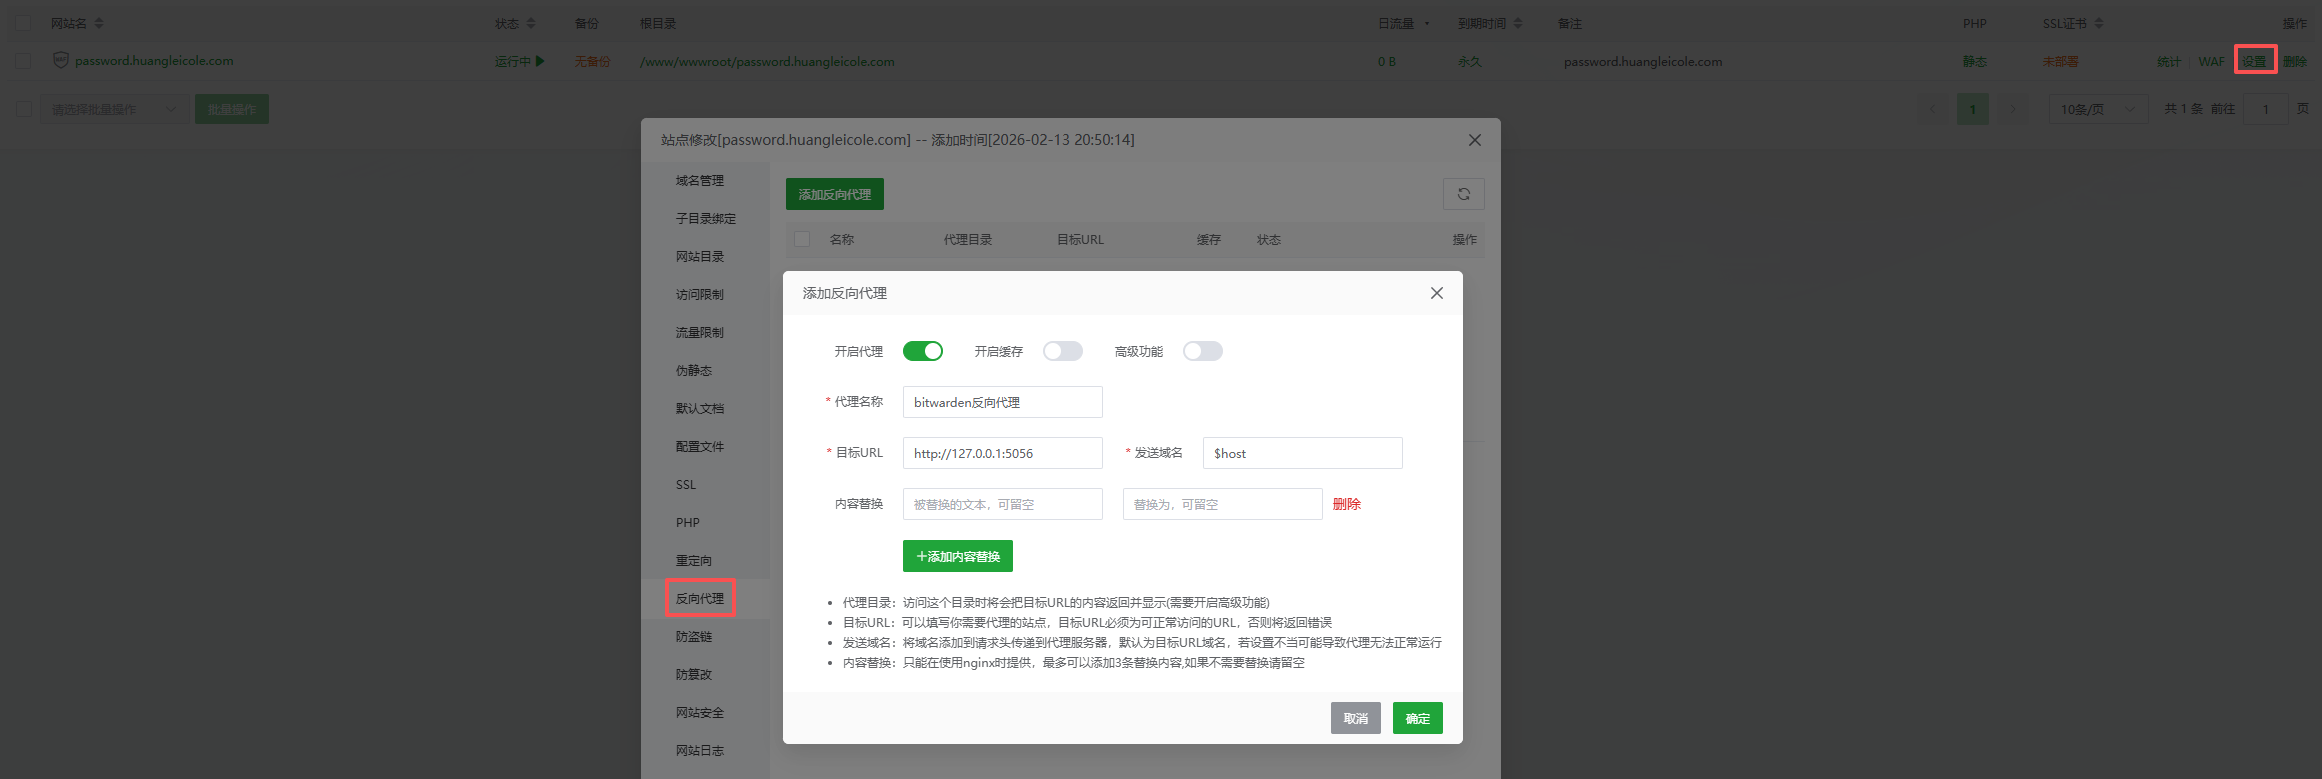2322x779 pixels.
Task: Sort site list by 网站名 arrows
Action: click(x=98, y=23)
